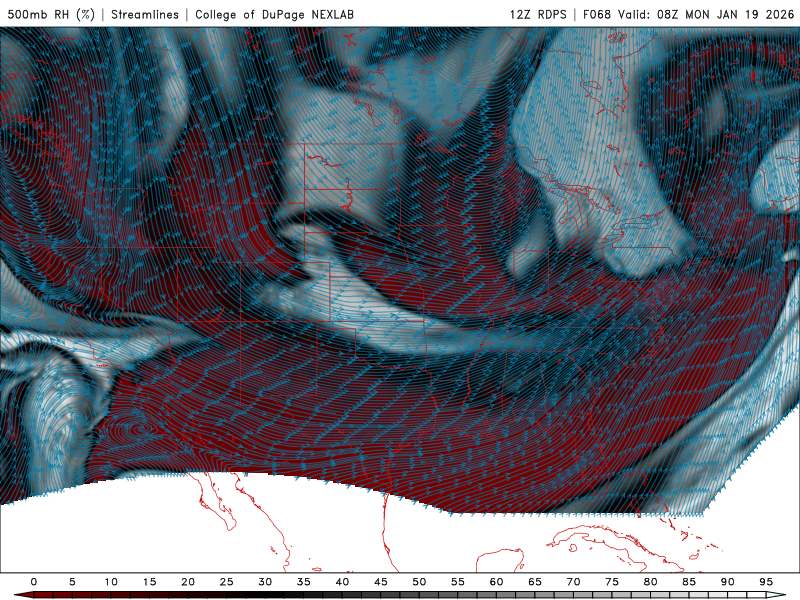
Task: Click the colorbar label '60'
Action: pyautogui.click(x=496, y=582)
